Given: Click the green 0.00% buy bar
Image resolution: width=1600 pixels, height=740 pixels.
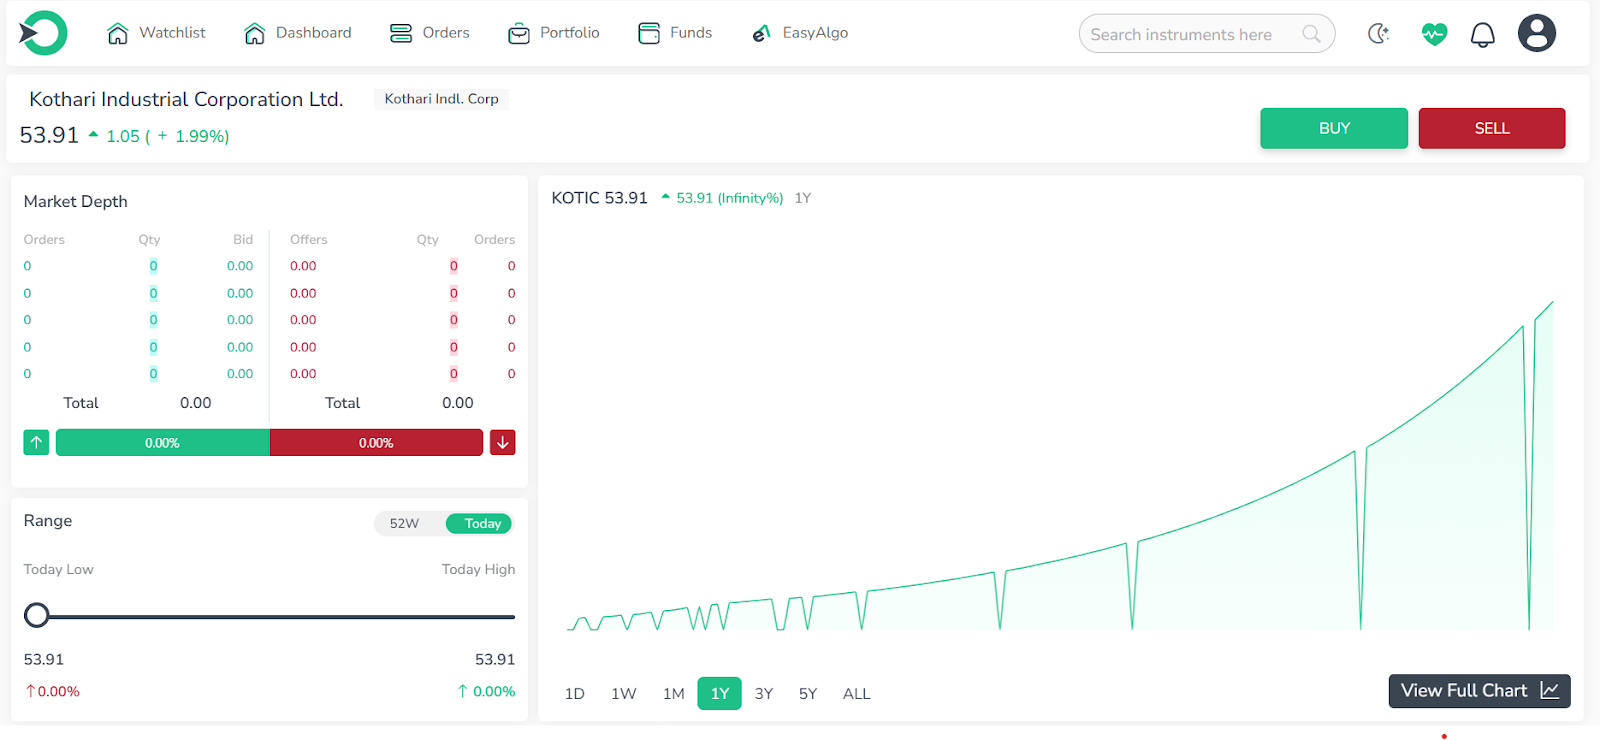Looking at the screenshot, I should (x=163, y=443).
